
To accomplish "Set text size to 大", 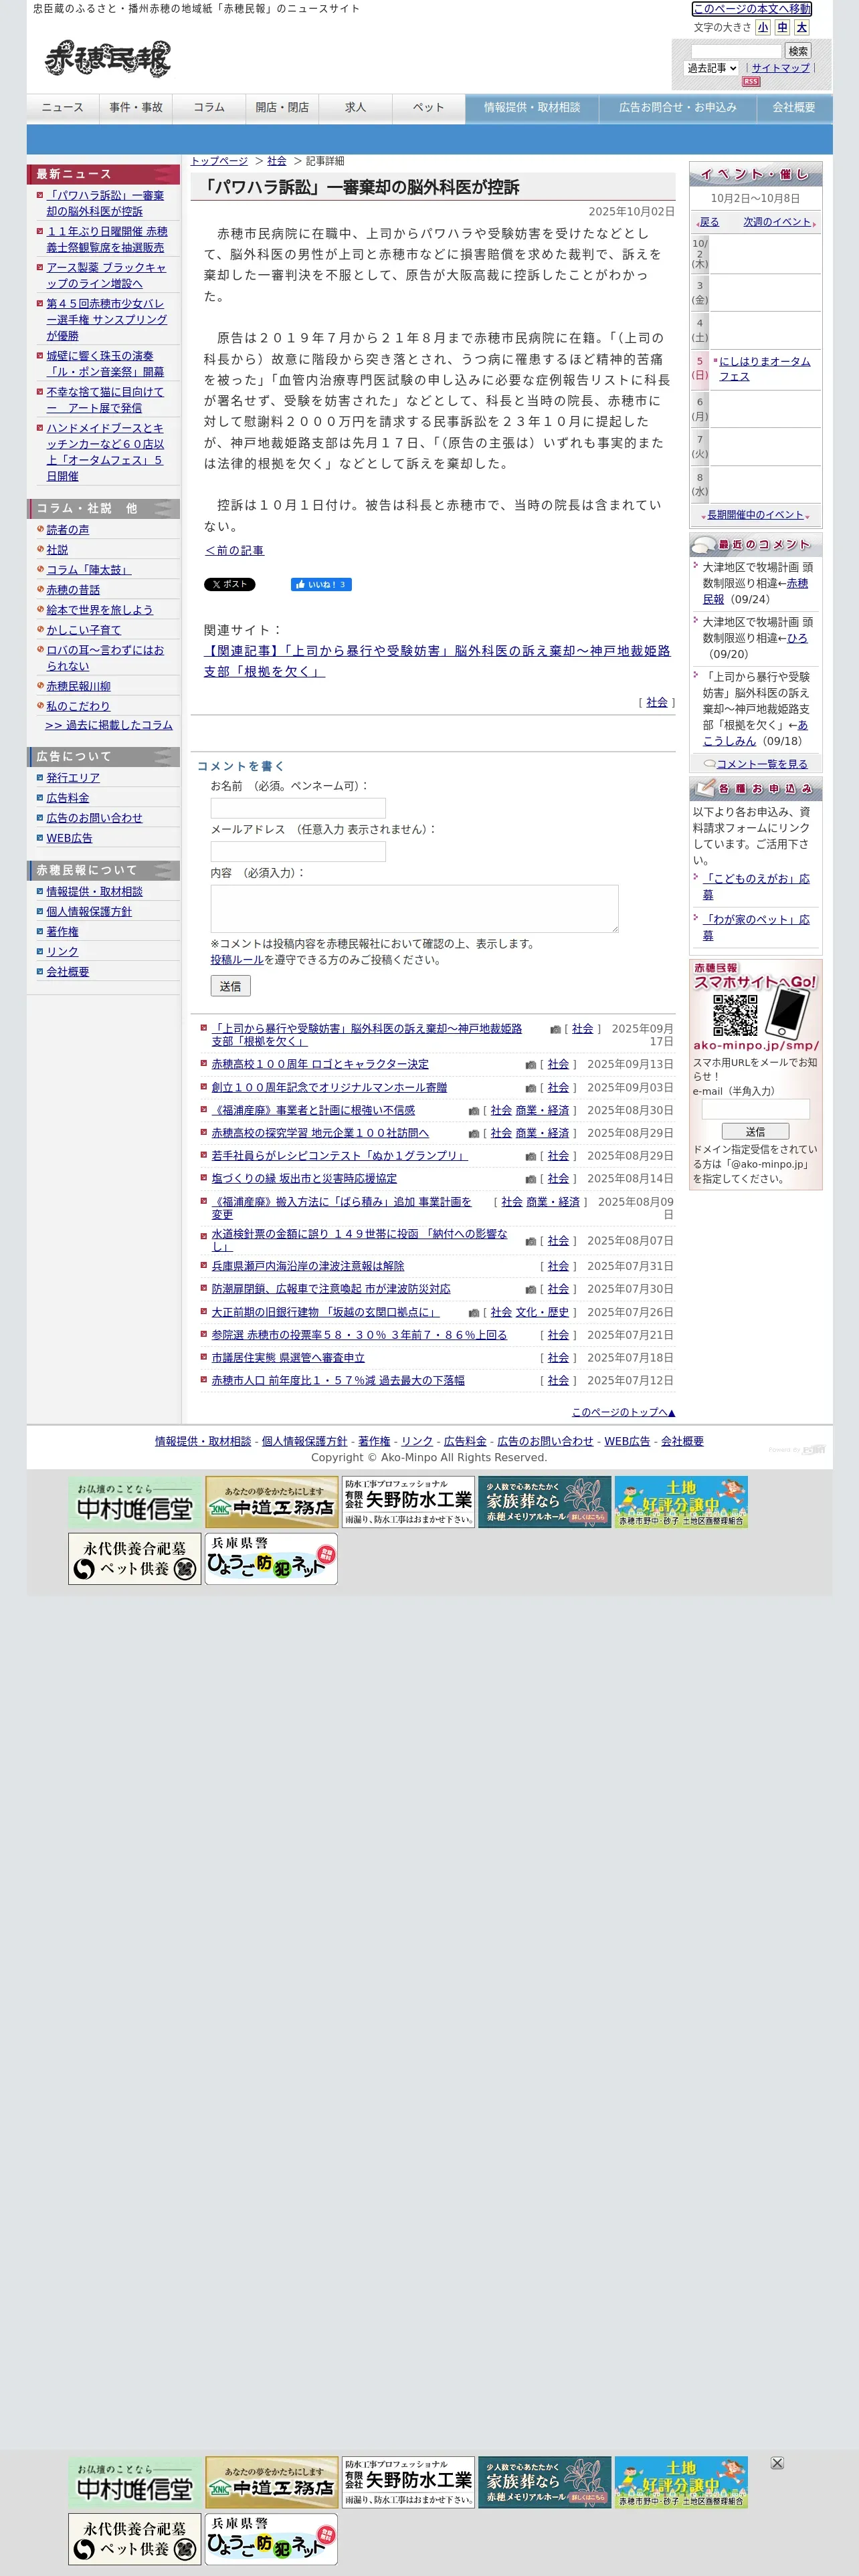I will (x=802, y=28).
